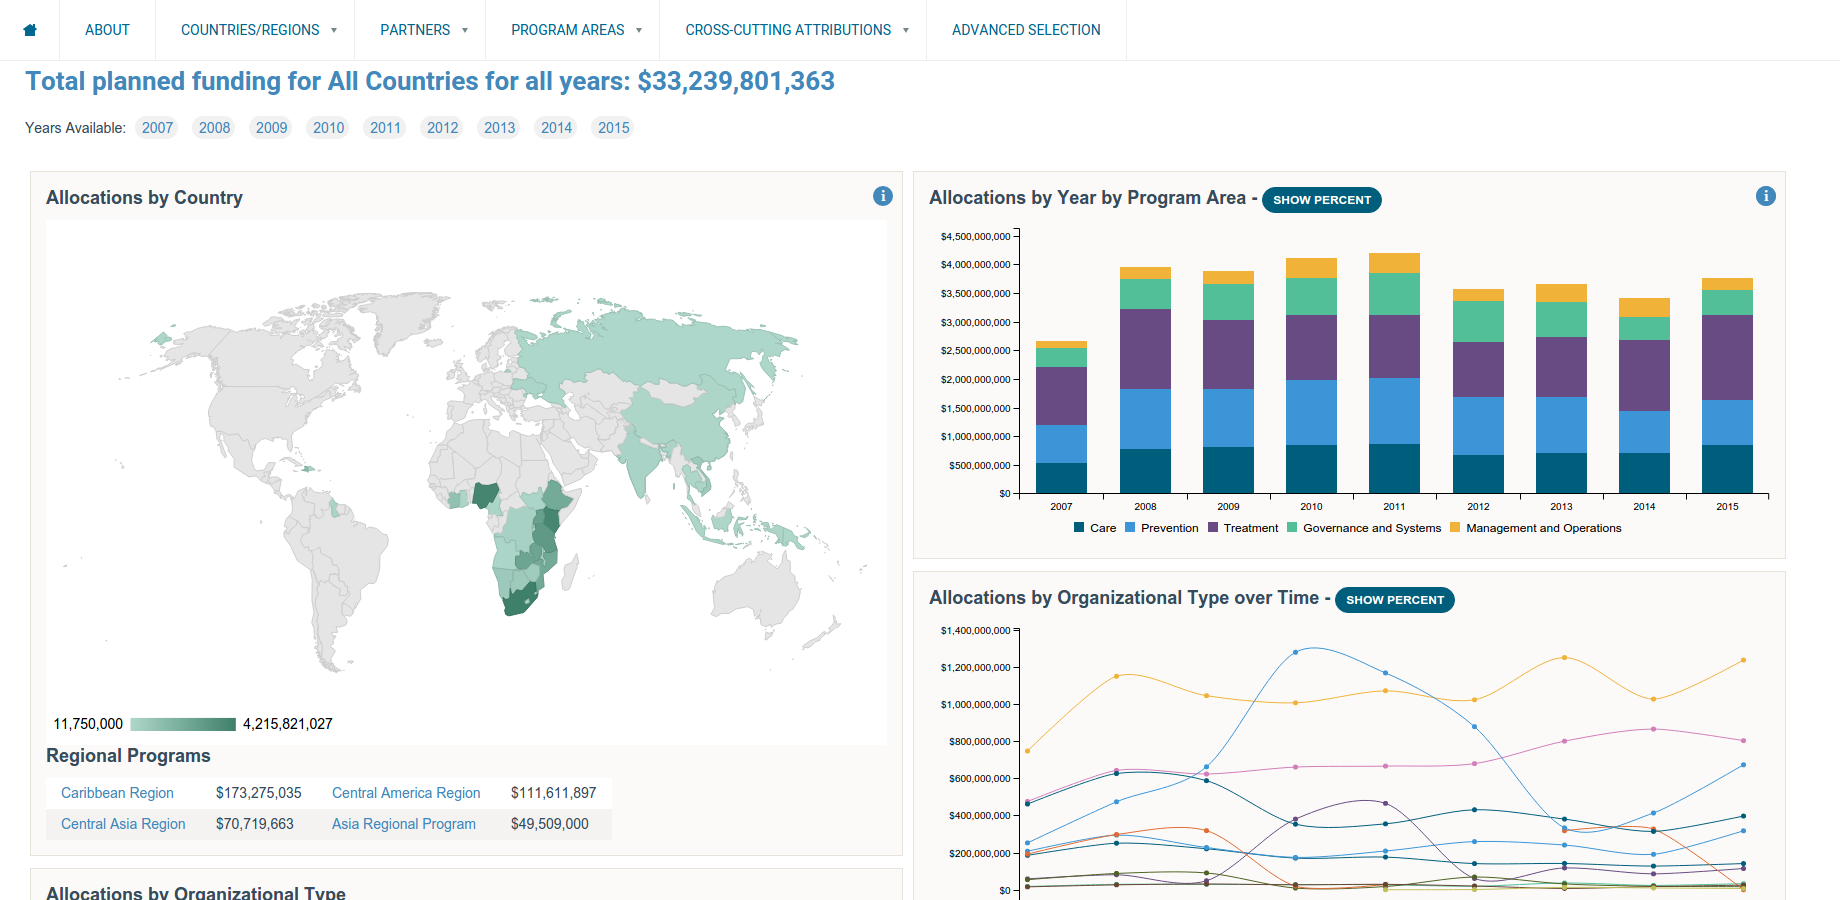1840x900 pixels.
Task: Toggle Management and Operations legend square
Action: pyautogui.click(x=1455, y=527)
